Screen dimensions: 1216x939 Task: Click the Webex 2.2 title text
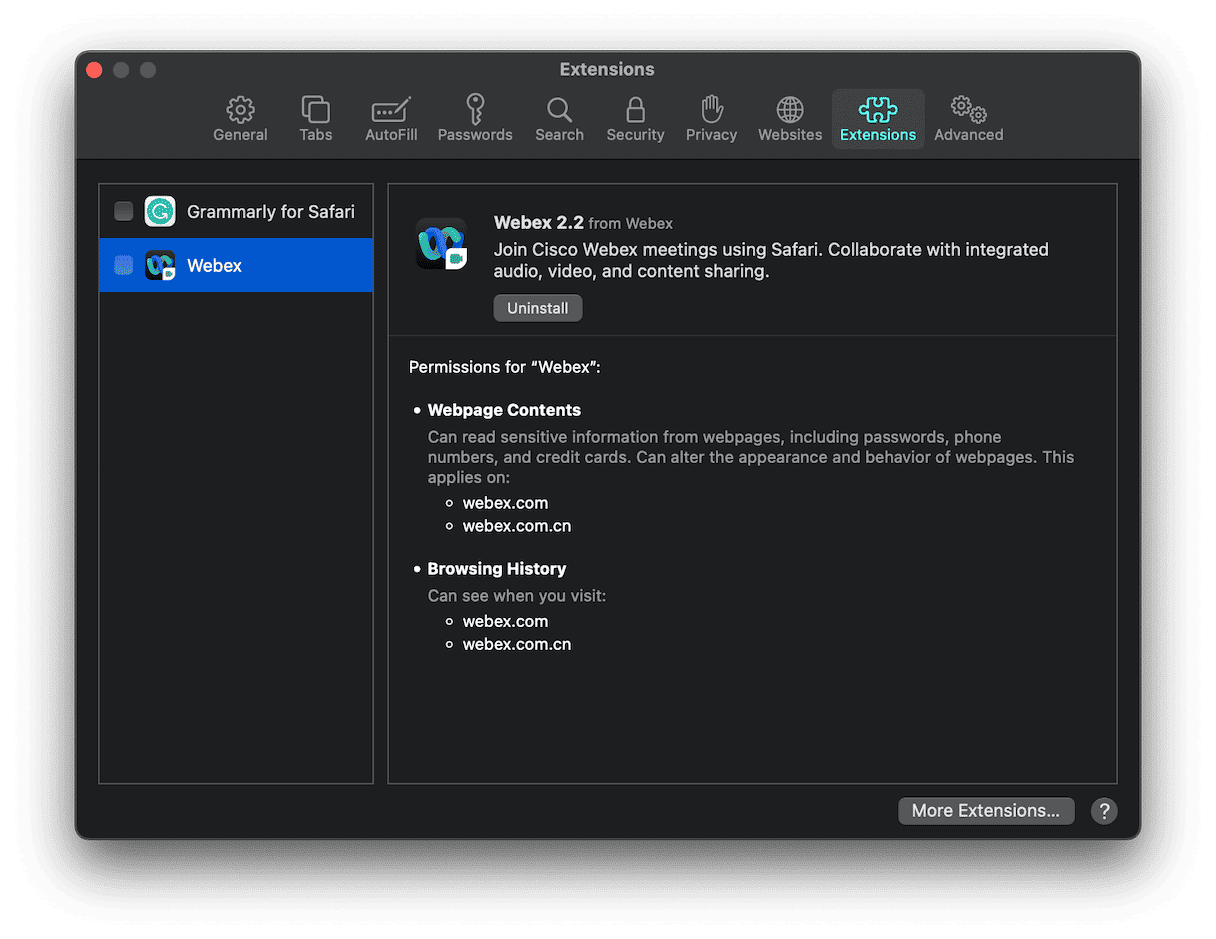point(539,223)
